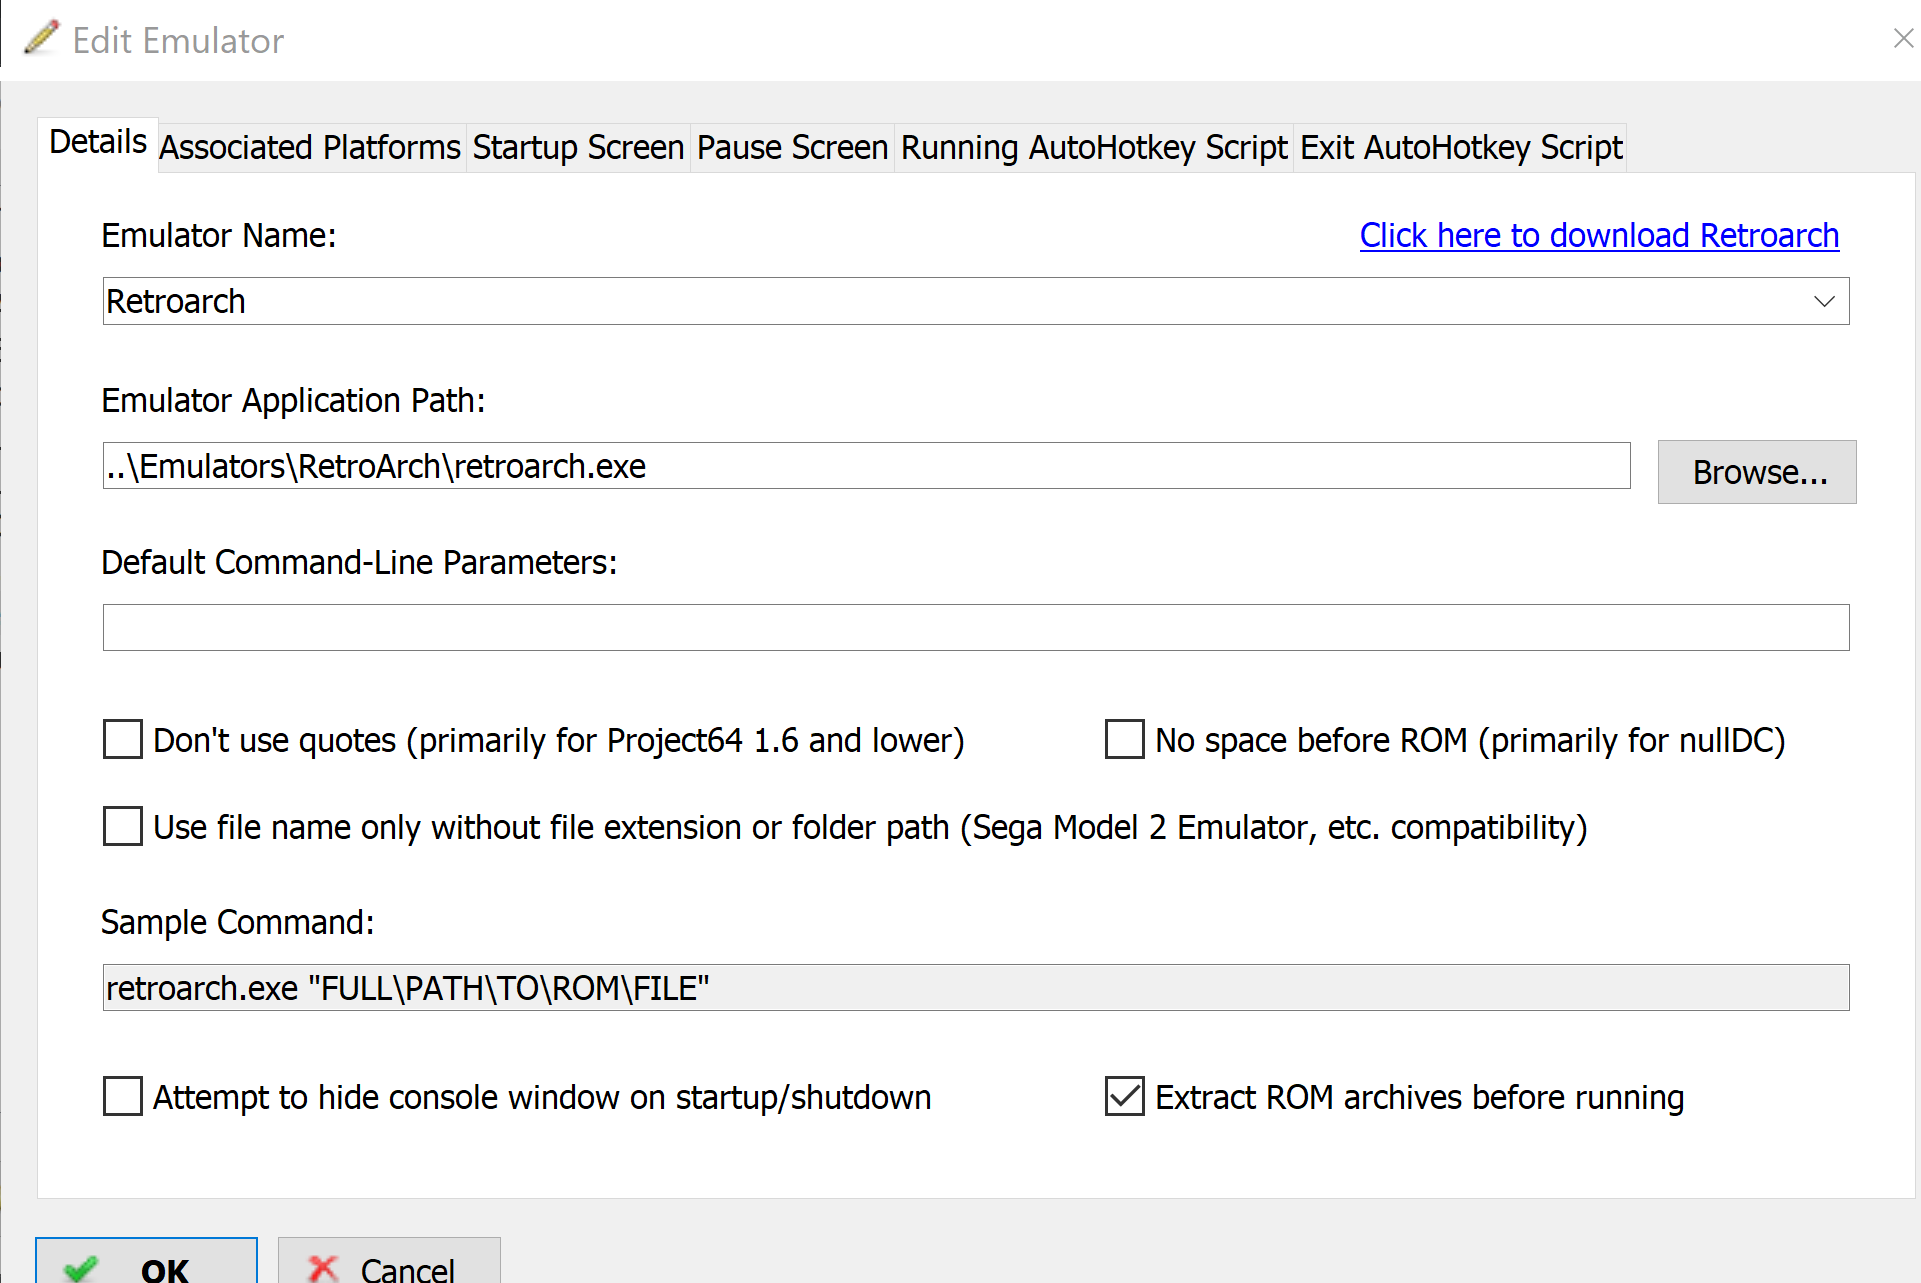Switch to the Details tab

(x=98, y=143)
